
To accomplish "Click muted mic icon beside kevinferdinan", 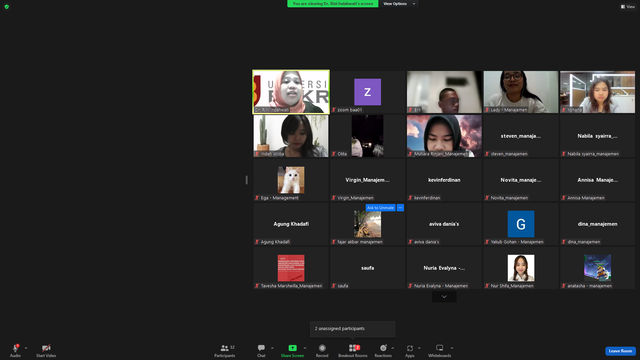I will point(410,198).
